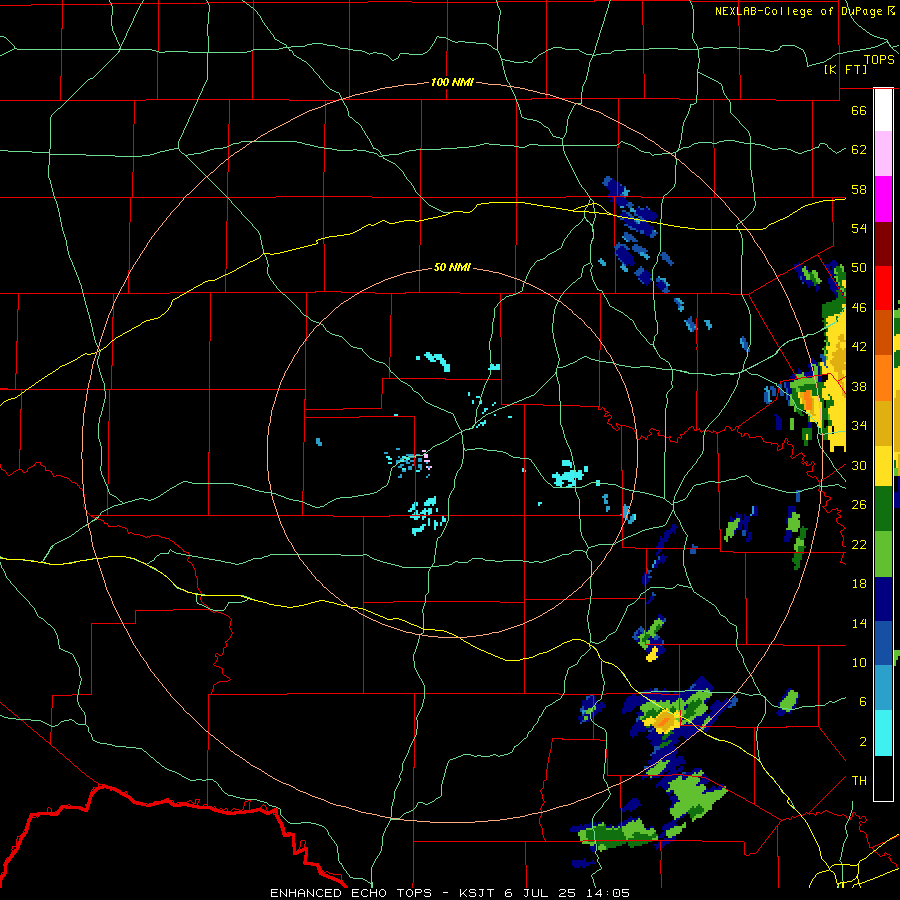This screenshot has width=900, height=900.
Task: Click the 10 value on the scale
Action: (859, 662)
